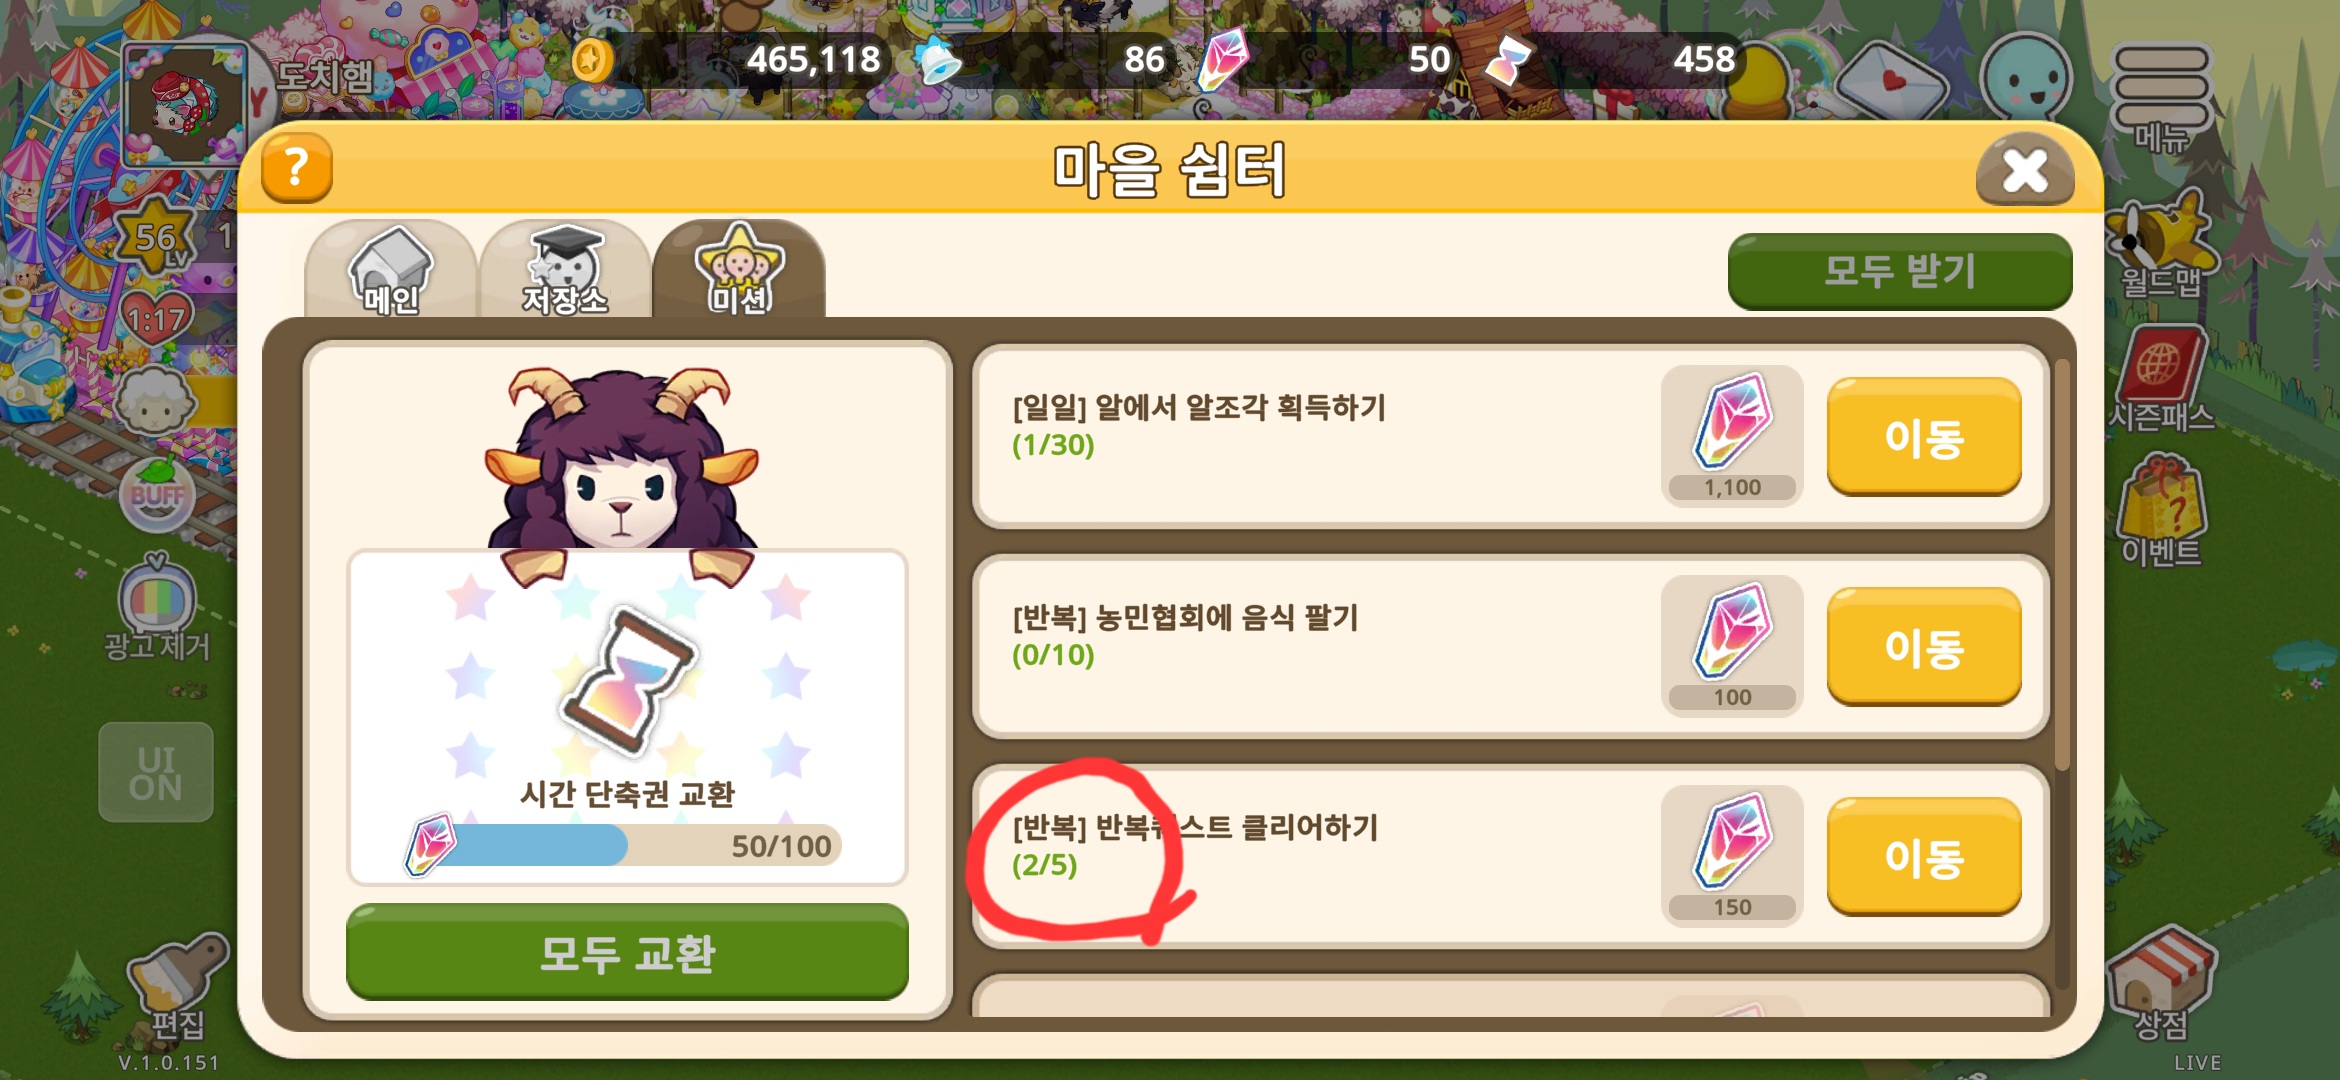Switch to the 저장소 tab
This screenshot has width=2340, height=1080.
pyautogui.click(x=565, y=269)
